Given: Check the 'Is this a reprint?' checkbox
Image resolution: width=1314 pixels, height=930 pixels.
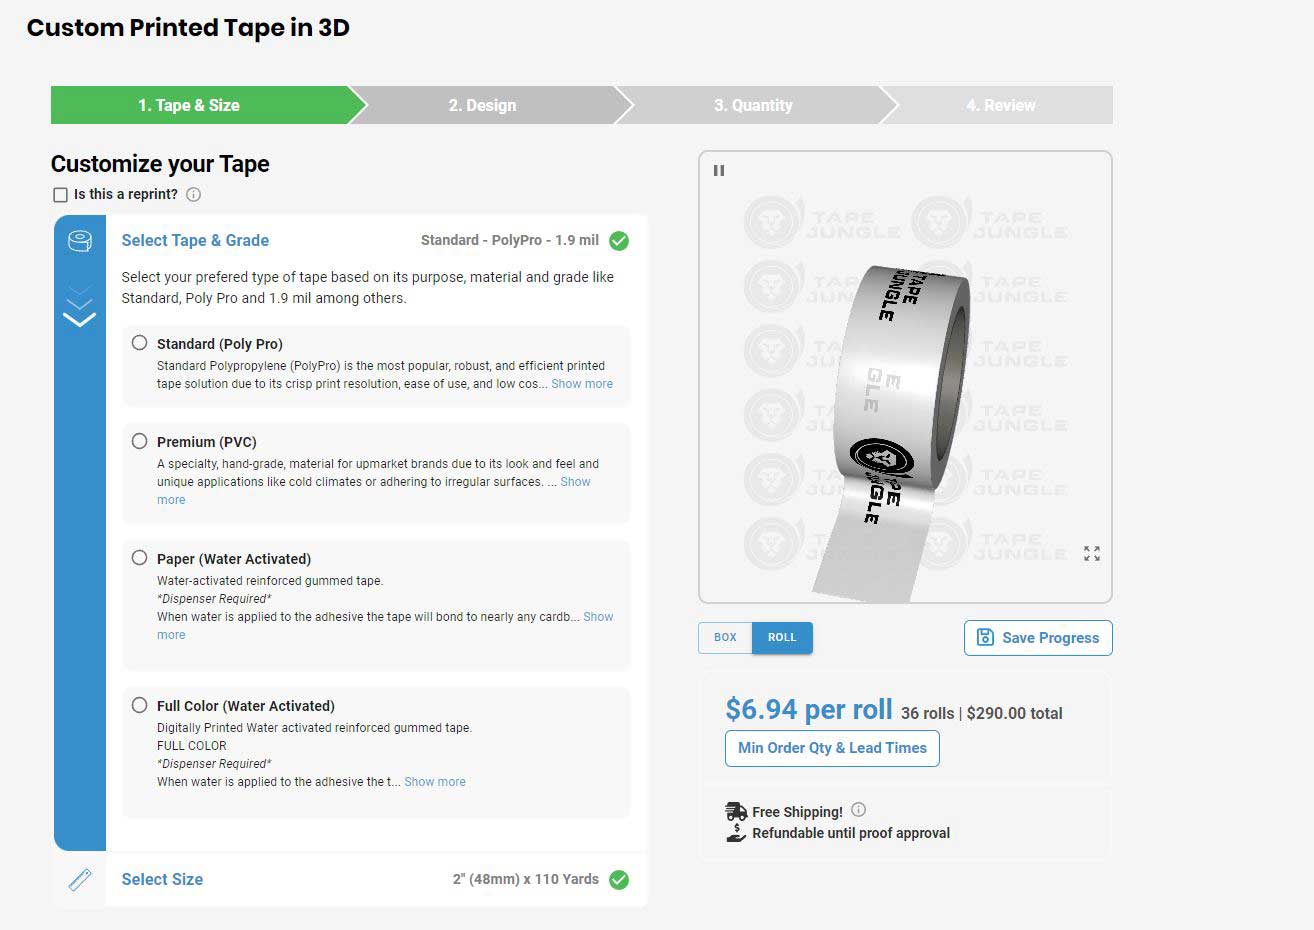Looking at the screenshot, I should point(60,194).
